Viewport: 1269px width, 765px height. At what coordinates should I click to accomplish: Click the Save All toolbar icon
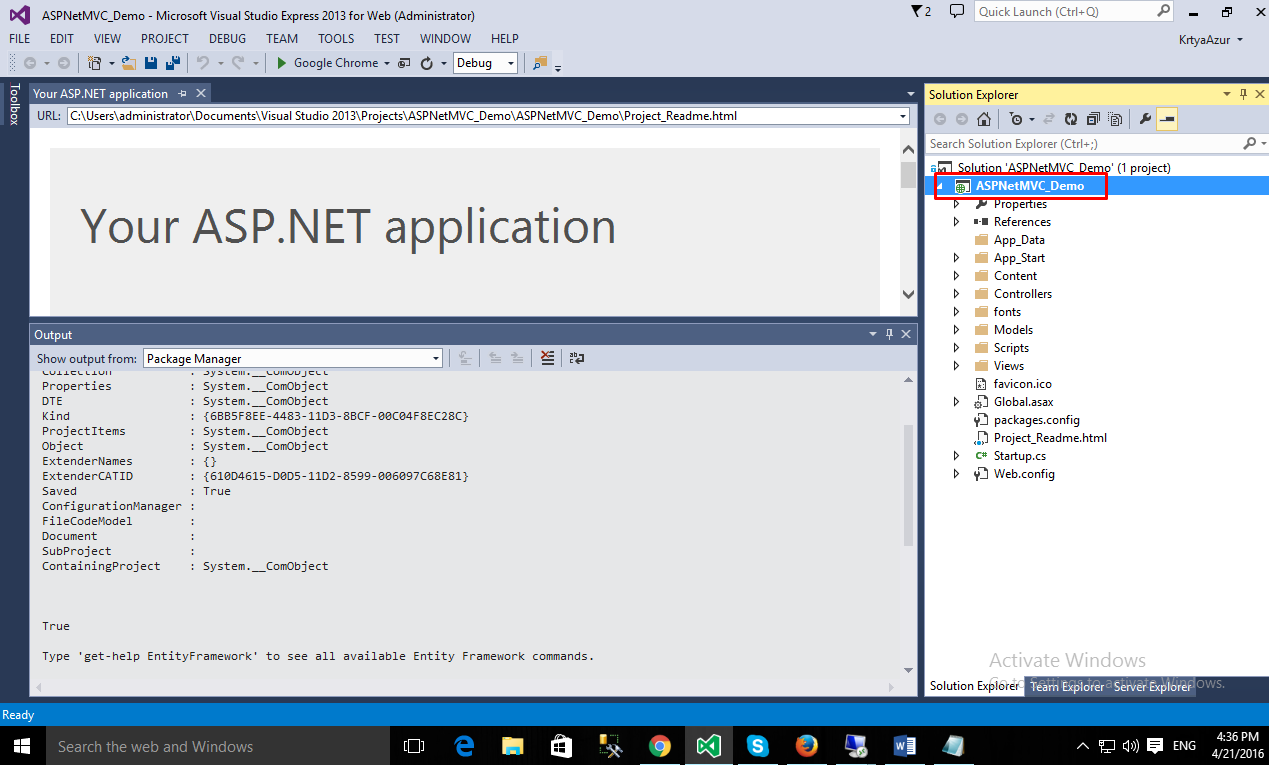coord(172,63)
